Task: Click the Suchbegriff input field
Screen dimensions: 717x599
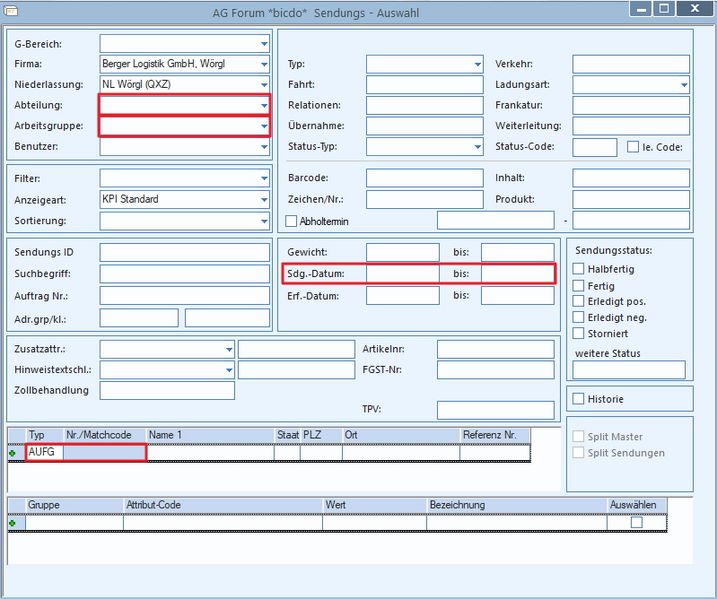Action: coord(185,273)
